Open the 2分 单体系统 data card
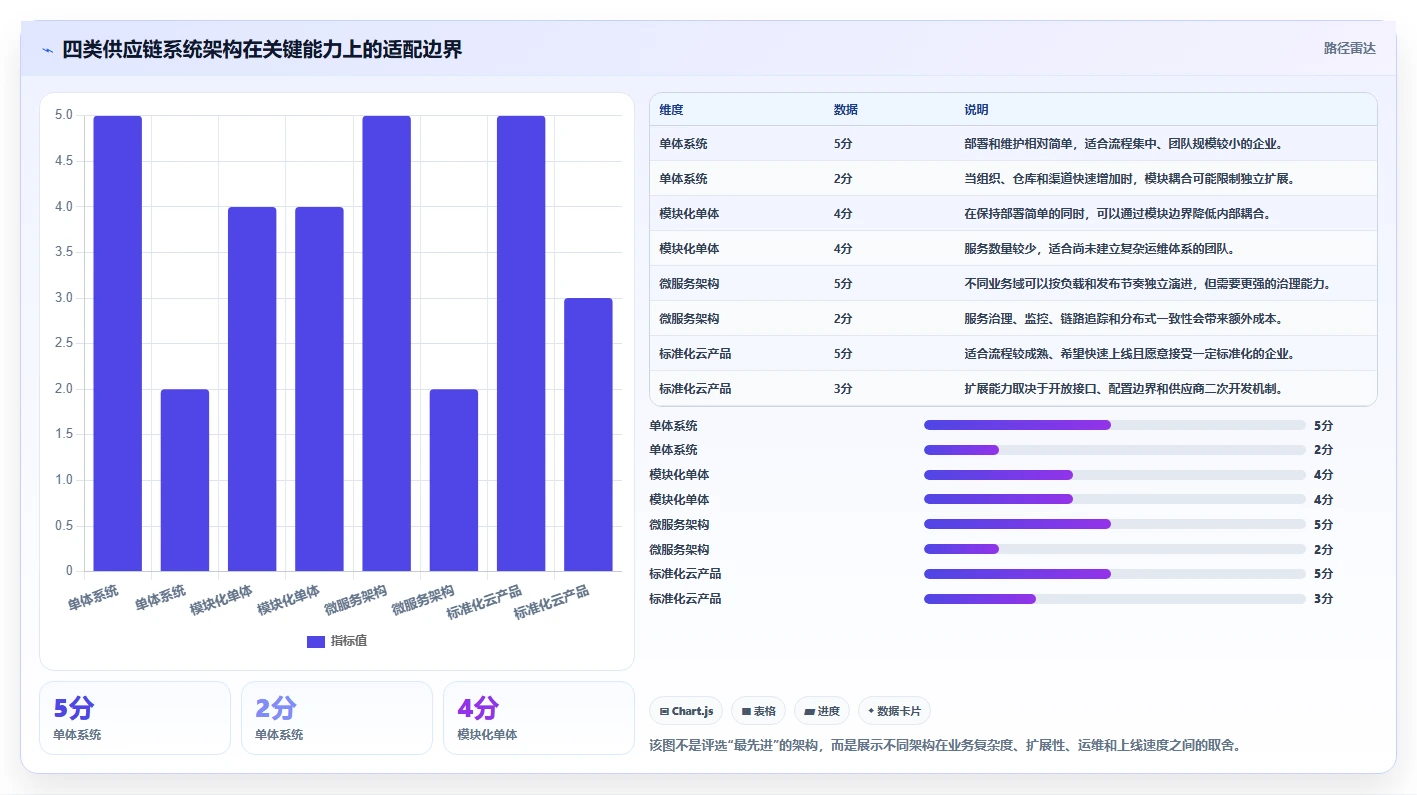This screenshot has height=795, width=1417. pyautogui.click(x=337, y=718)
